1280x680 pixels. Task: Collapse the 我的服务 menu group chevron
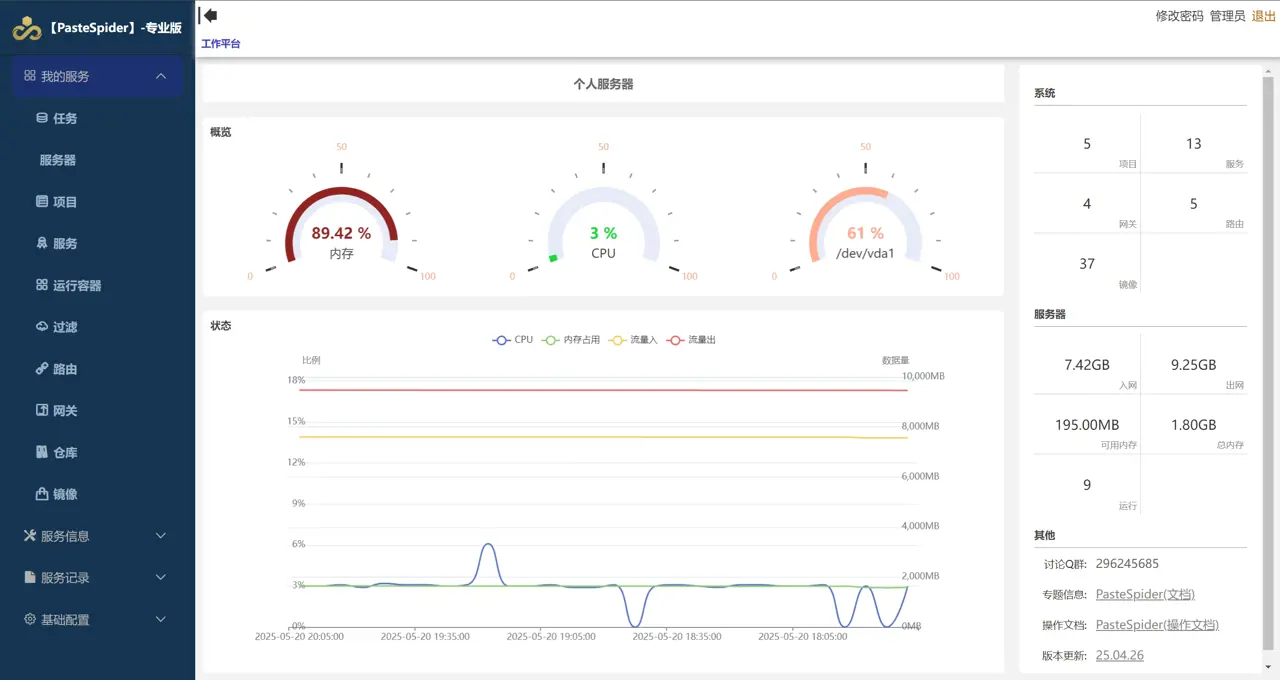click(x=161, y=76)
